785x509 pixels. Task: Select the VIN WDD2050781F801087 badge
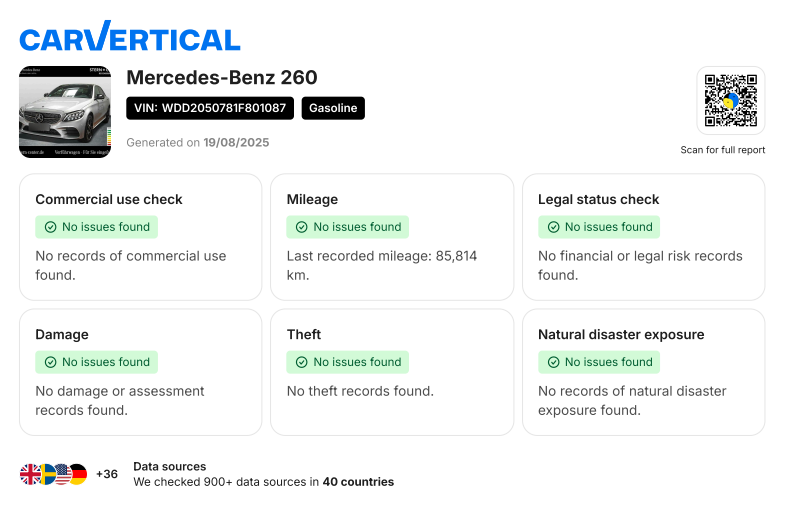coord(210,108)
